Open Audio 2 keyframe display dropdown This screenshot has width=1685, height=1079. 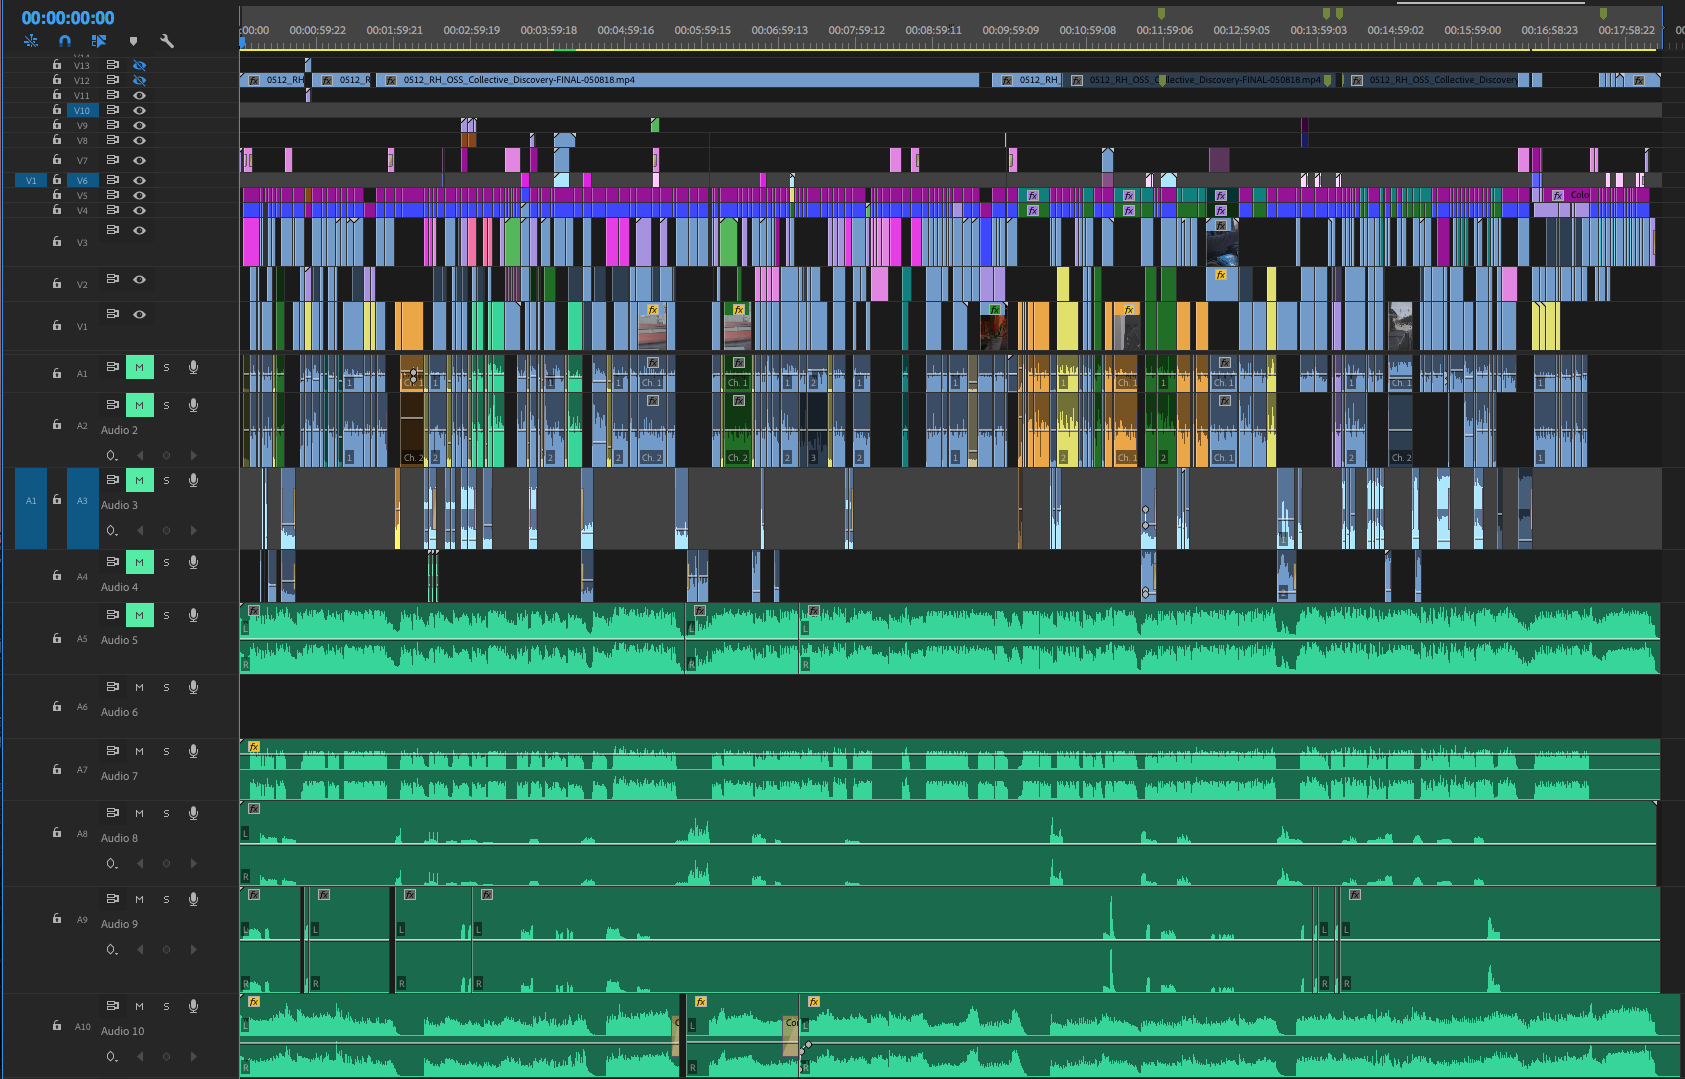pos(112,456)
